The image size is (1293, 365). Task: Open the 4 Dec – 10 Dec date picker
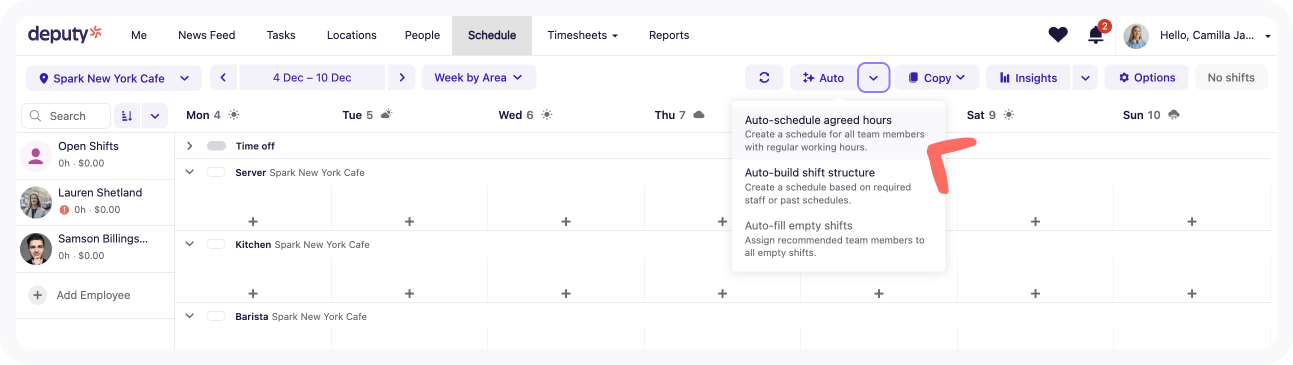[x=312, y=78]
